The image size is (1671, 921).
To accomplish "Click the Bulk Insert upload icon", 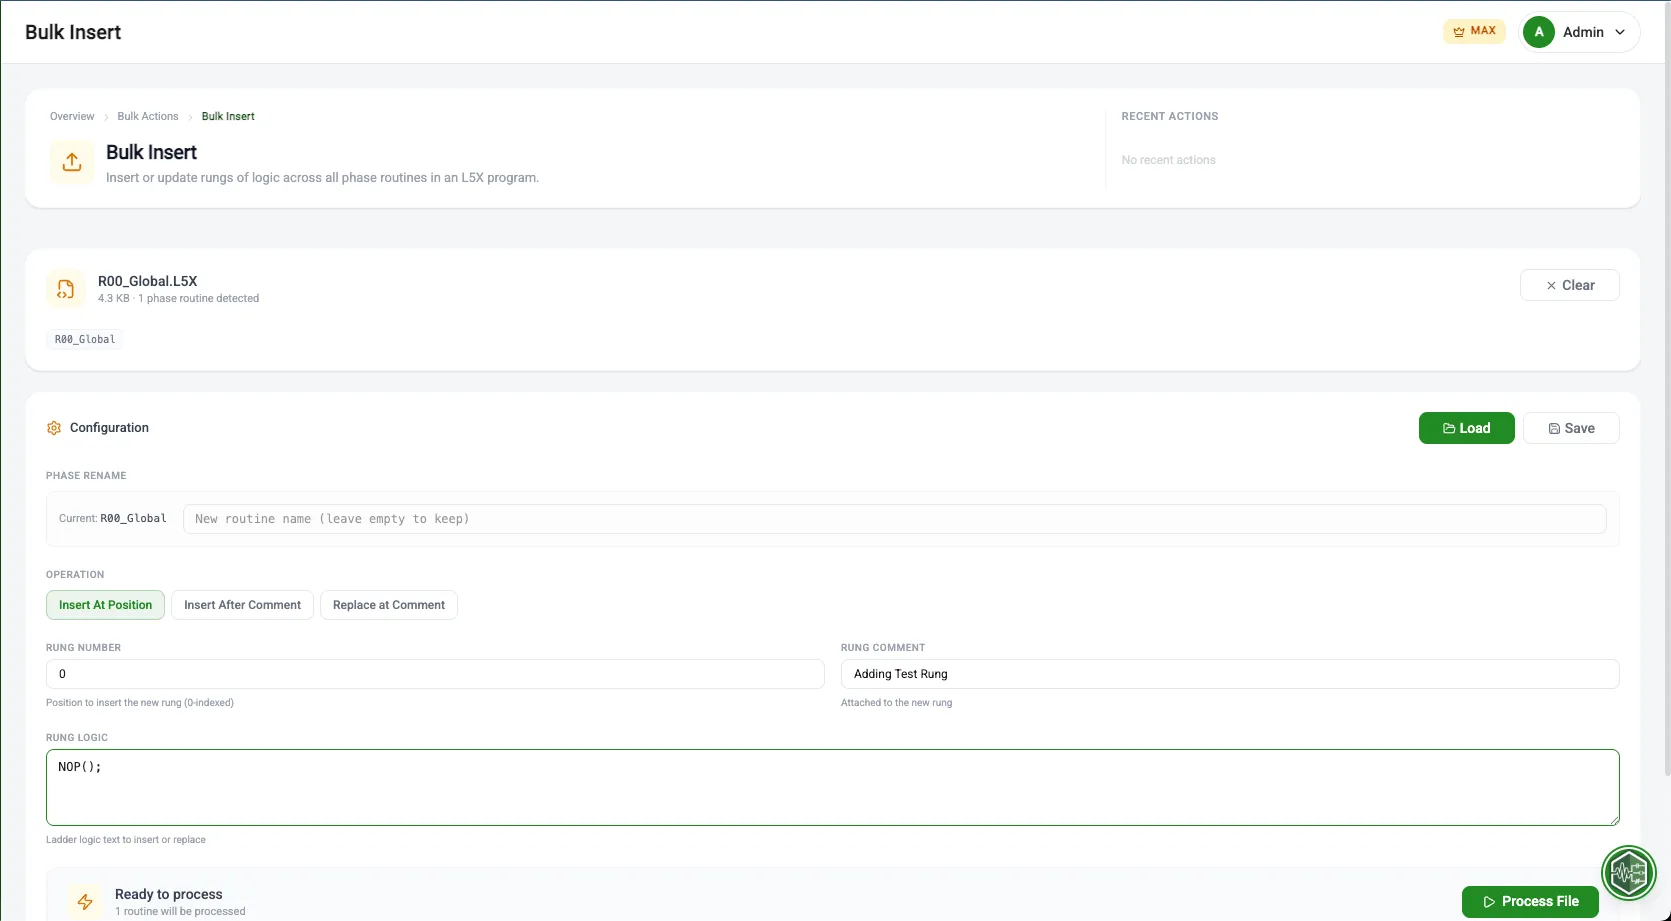I will [72, 162].
